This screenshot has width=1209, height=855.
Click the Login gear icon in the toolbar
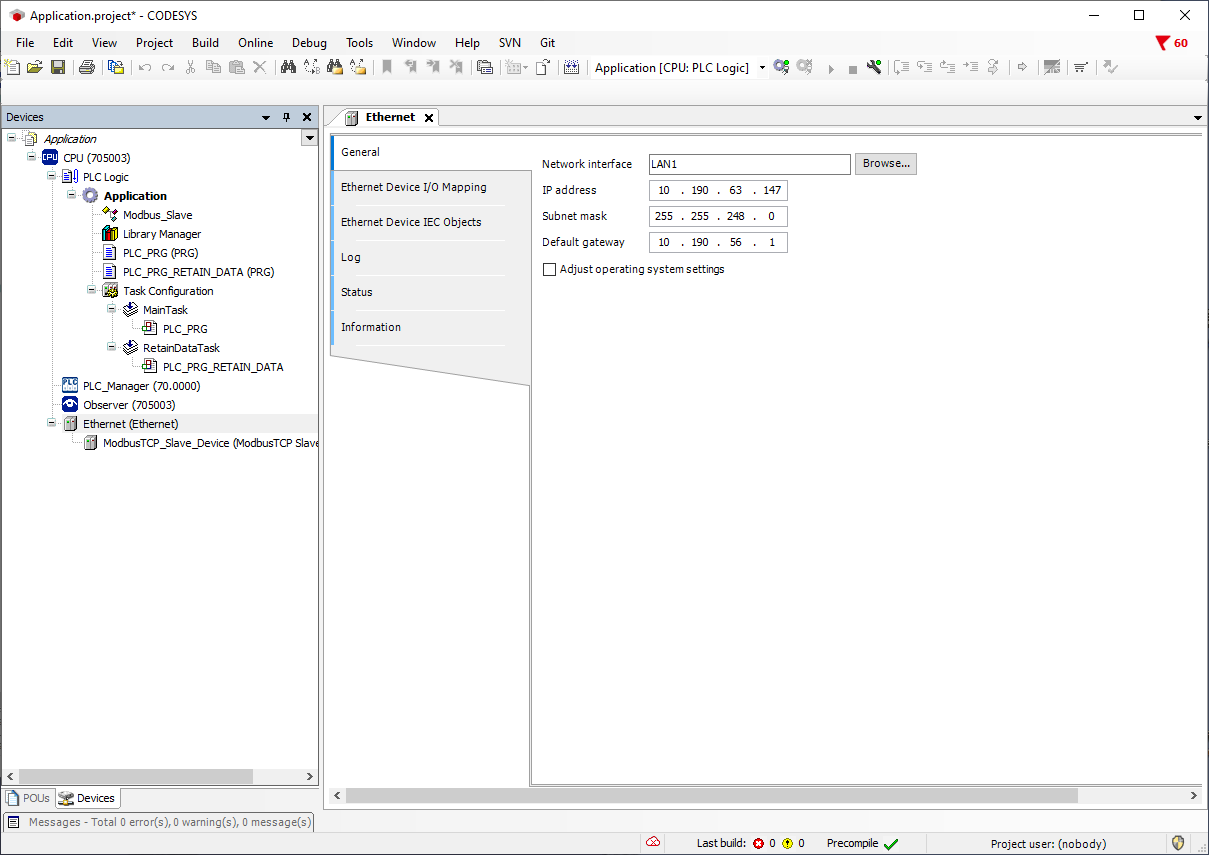781,68
